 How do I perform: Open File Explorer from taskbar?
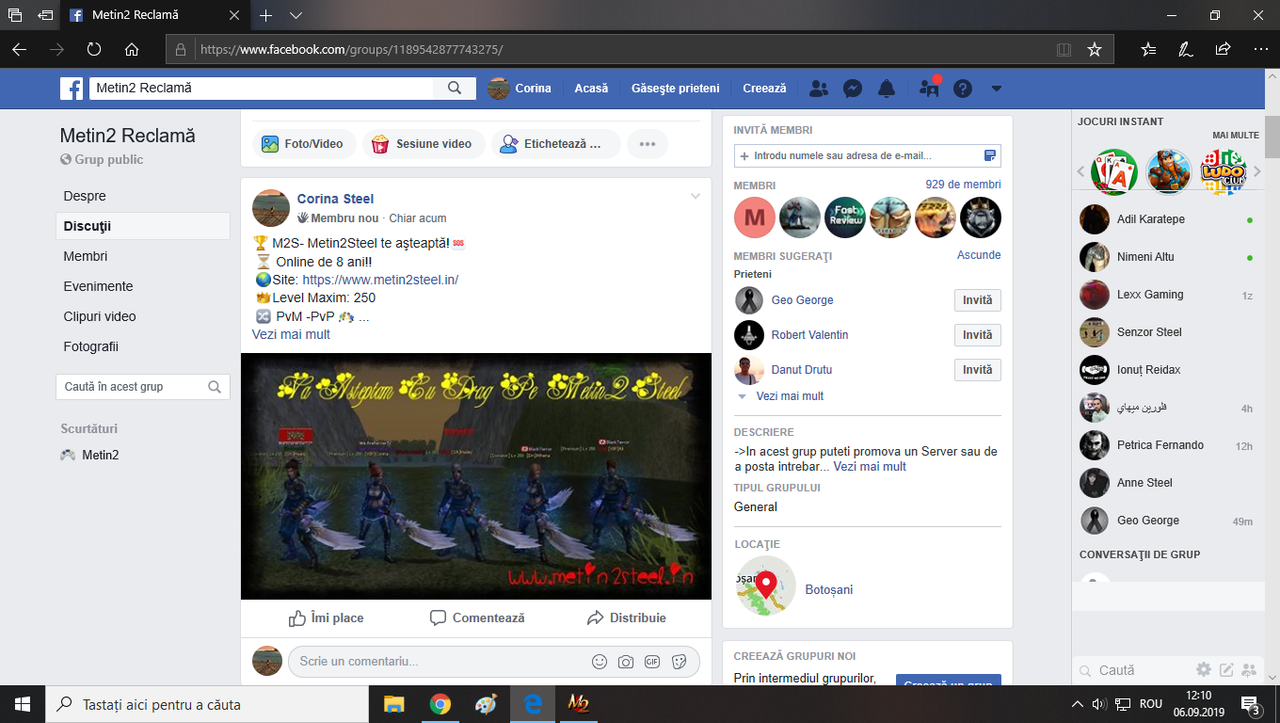(x=394, y=704)
